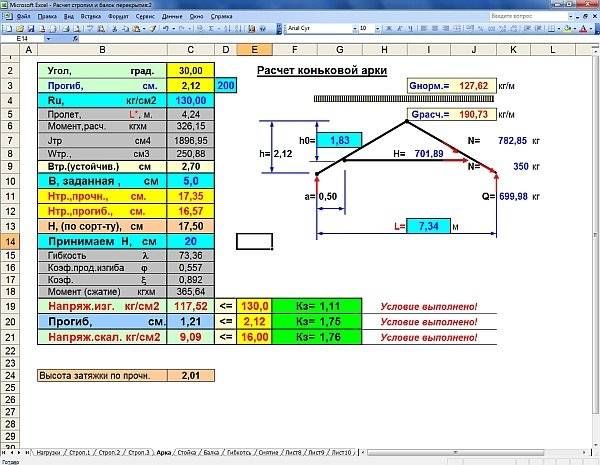Click the AutoSum sigma icon

click(210, 29)
